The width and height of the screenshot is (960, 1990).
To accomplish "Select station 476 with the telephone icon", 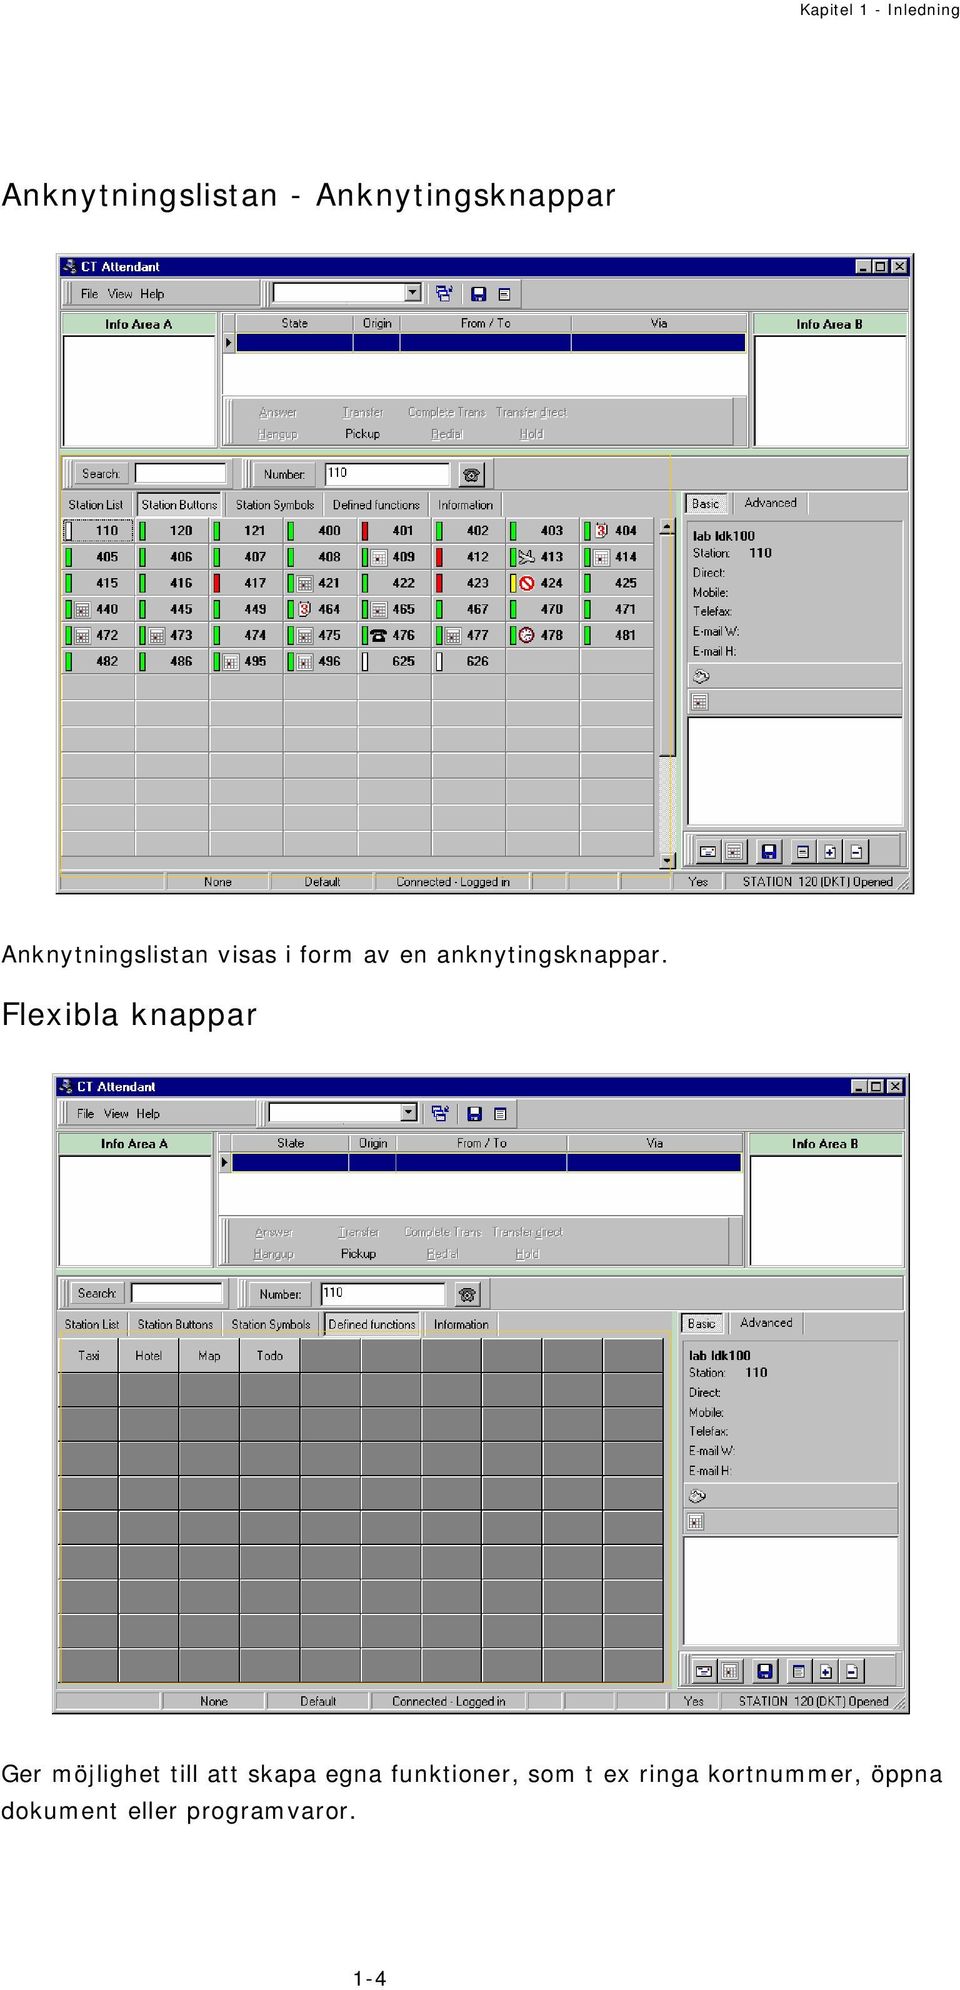I will [395, 635].
